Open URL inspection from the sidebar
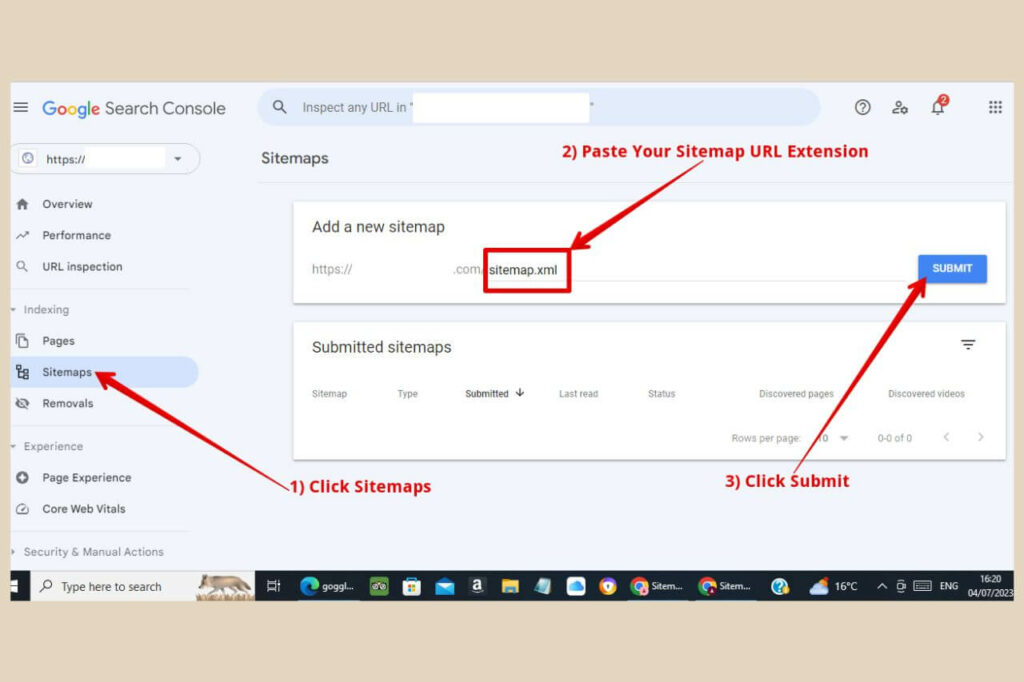Viewport: 1024px width, 682px height. tap(82, 267)
